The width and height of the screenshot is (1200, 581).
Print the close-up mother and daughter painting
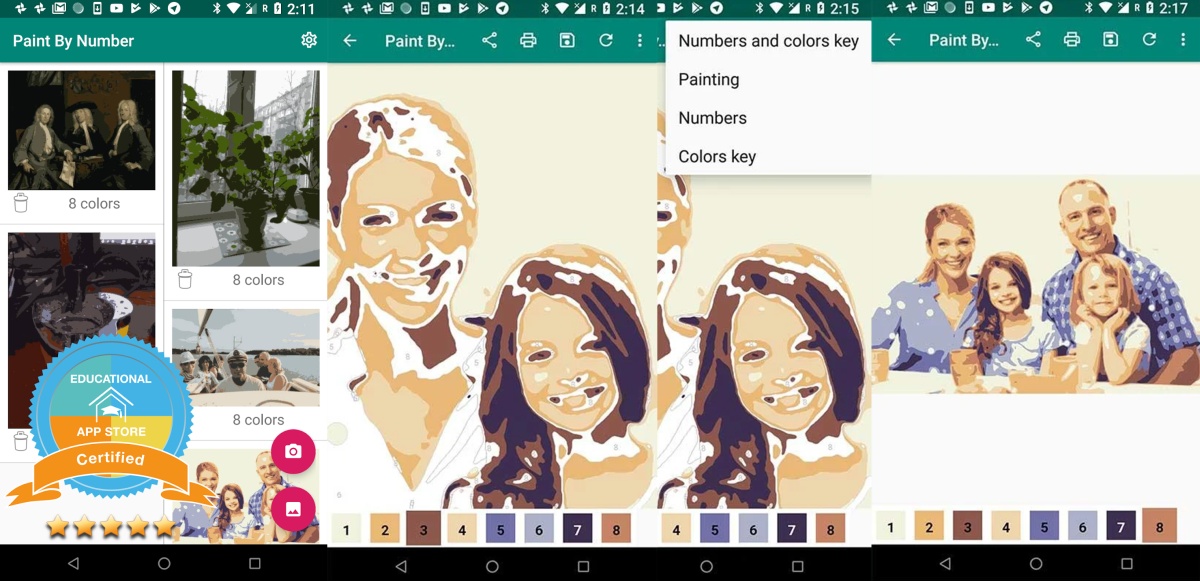tap(528, 40)
